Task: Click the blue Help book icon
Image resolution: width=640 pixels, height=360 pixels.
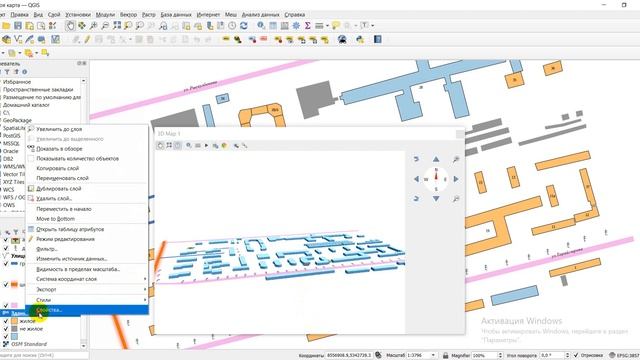Action: click(x=378, y=40)
